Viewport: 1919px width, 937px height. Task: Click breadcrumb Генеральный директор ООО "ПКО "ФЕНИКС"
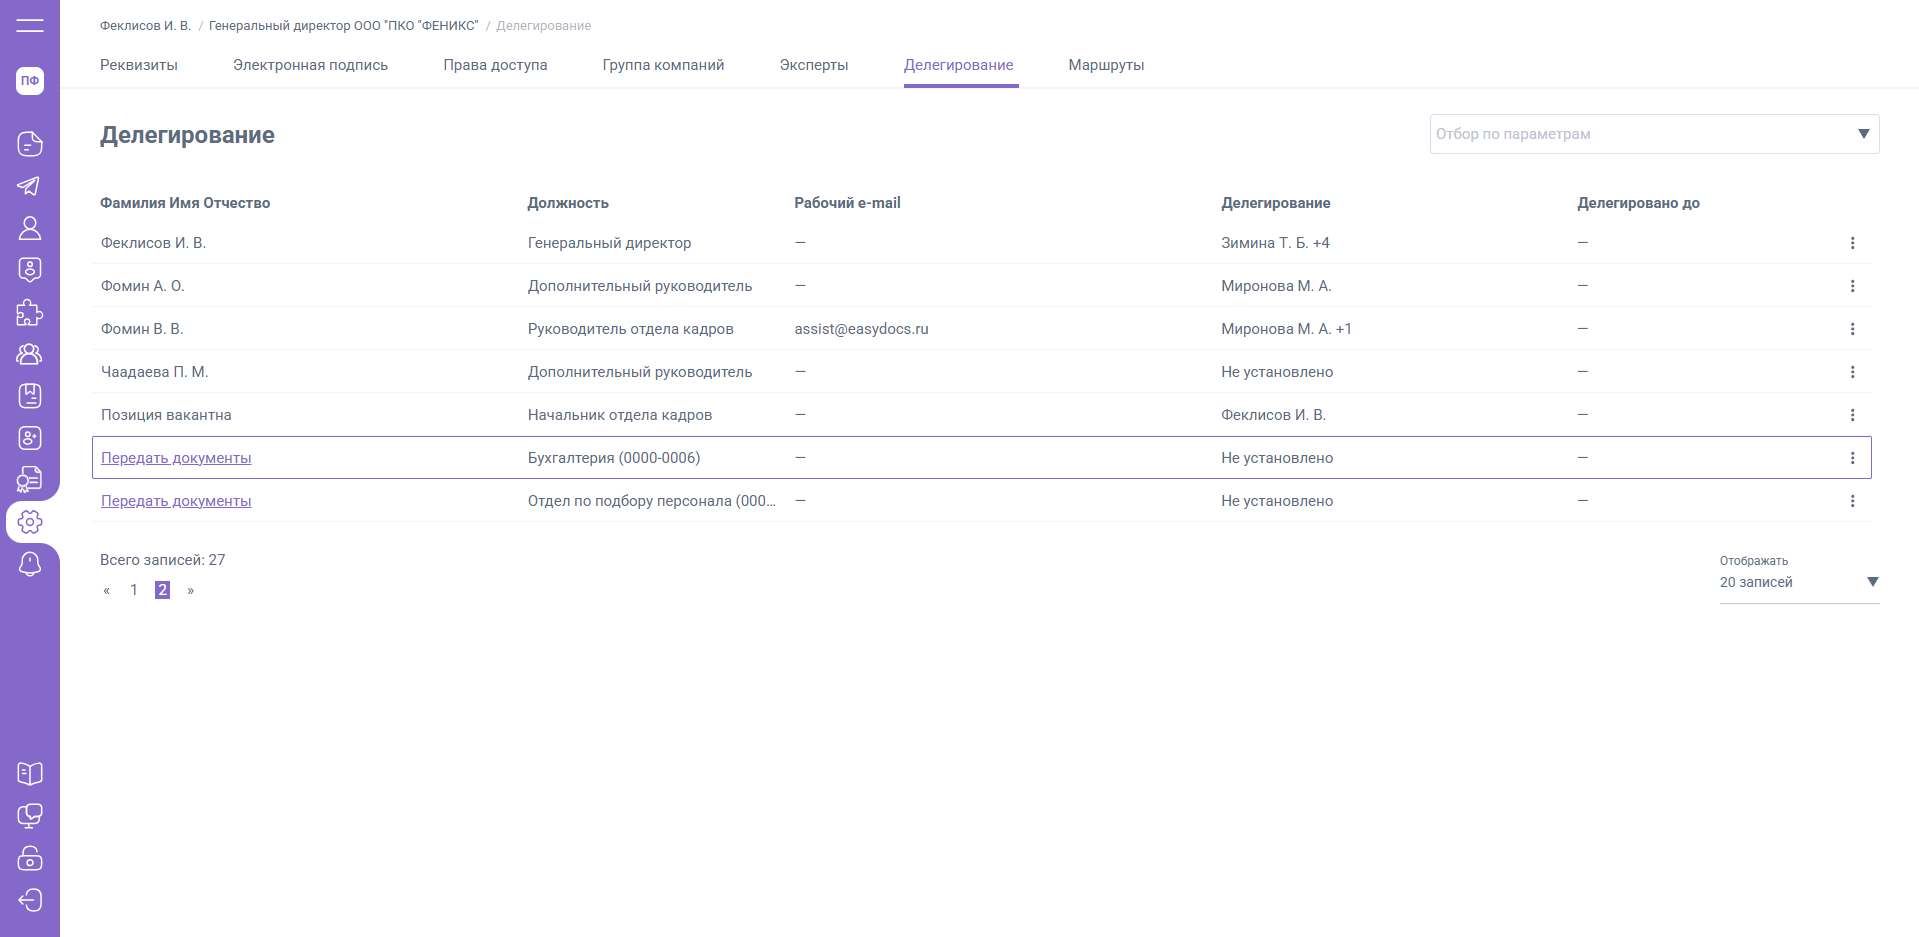(343, 26)
